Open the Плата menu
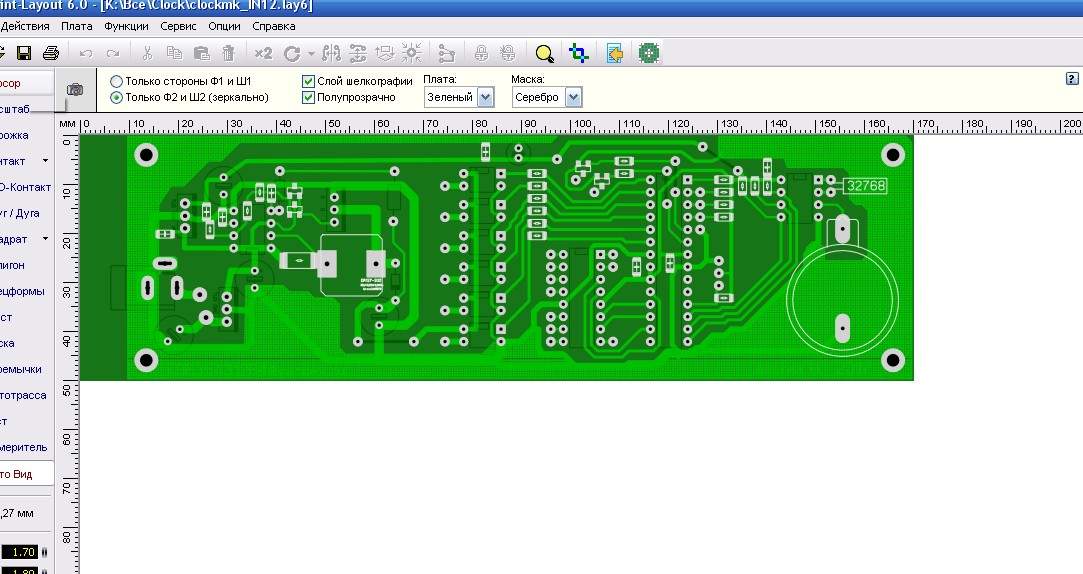Image resolution: width=1083 pixels, height=574 pixels. pyautogui.click(x=77, y=26)
